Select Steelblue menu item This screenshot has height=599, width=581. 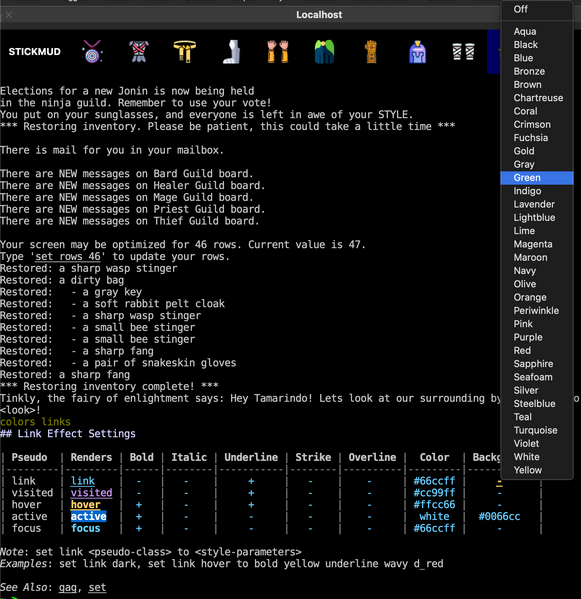tap(537, 404)
